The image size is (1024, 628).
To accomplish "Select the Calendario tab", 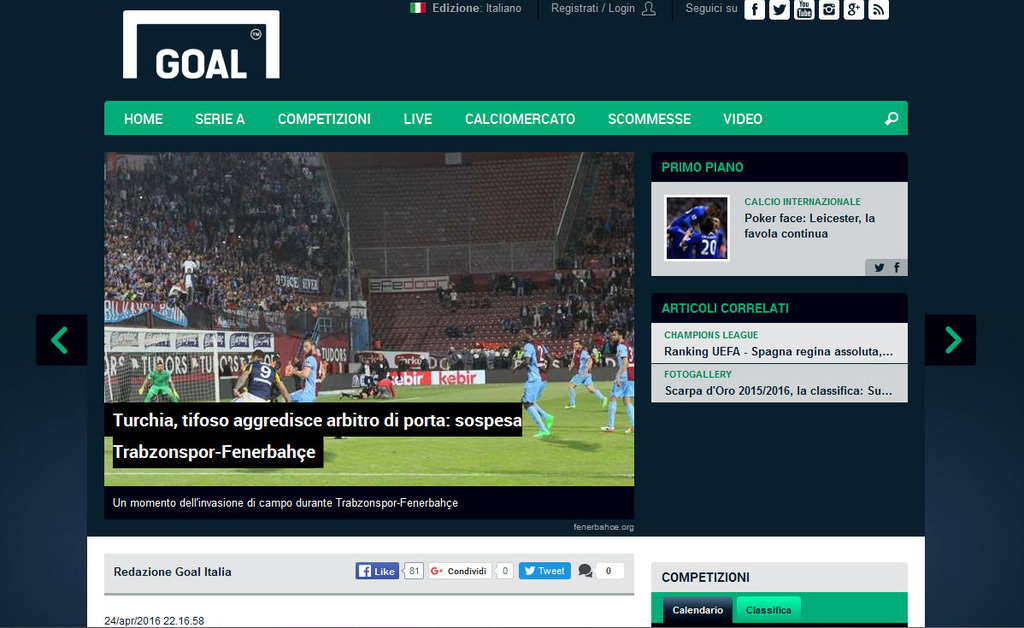I will coord(697,610).
